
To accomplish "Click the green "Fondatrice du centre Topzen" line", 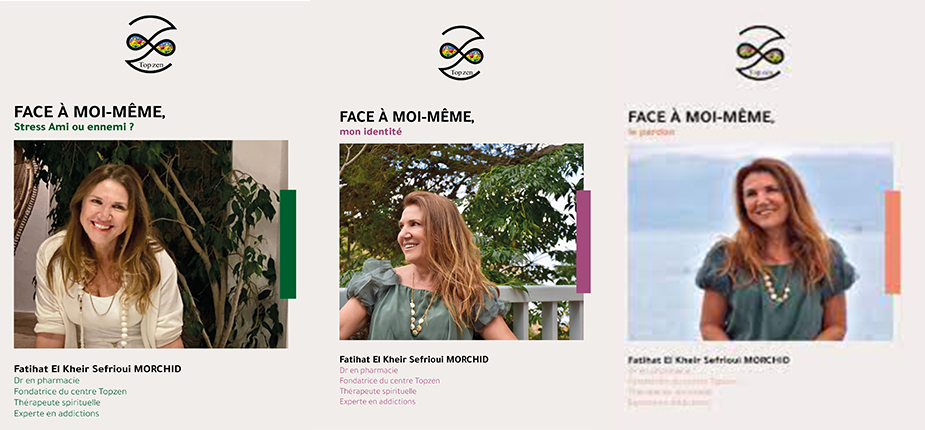I will click(70, 391).
